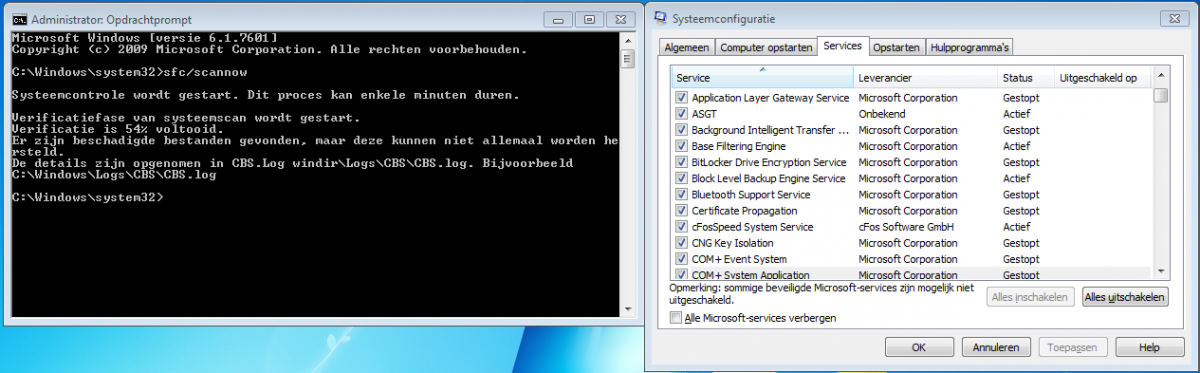Select 'Block Level Backup Engine Service' name

point(769,178)
